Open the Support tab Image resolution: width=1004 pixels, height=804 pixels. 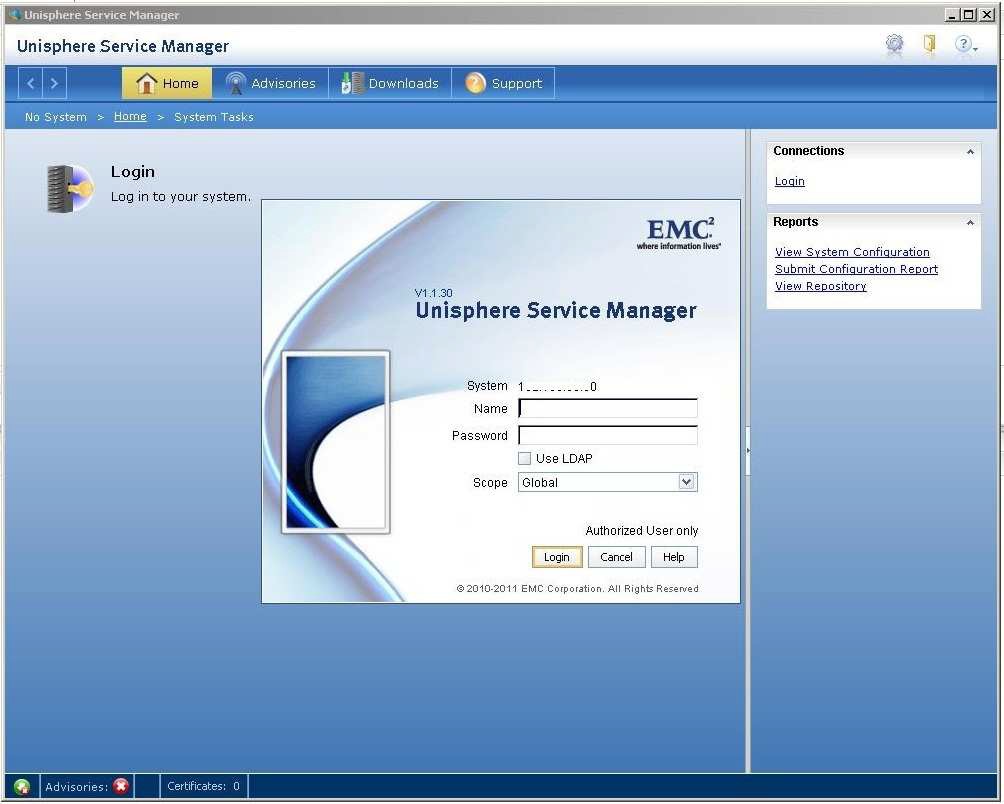[x=503, y=83]
